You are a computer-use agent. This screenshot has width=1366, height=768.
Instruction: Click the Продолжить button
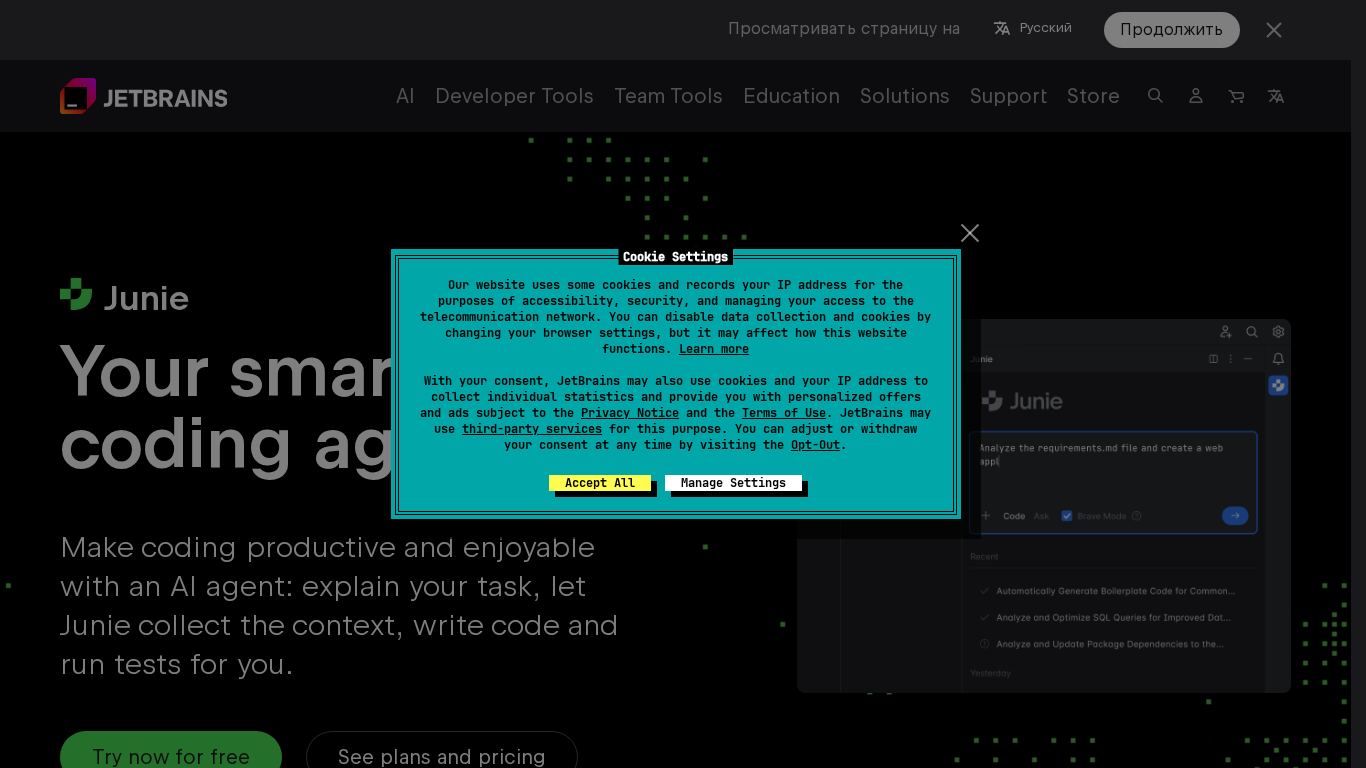[1172, 30]
